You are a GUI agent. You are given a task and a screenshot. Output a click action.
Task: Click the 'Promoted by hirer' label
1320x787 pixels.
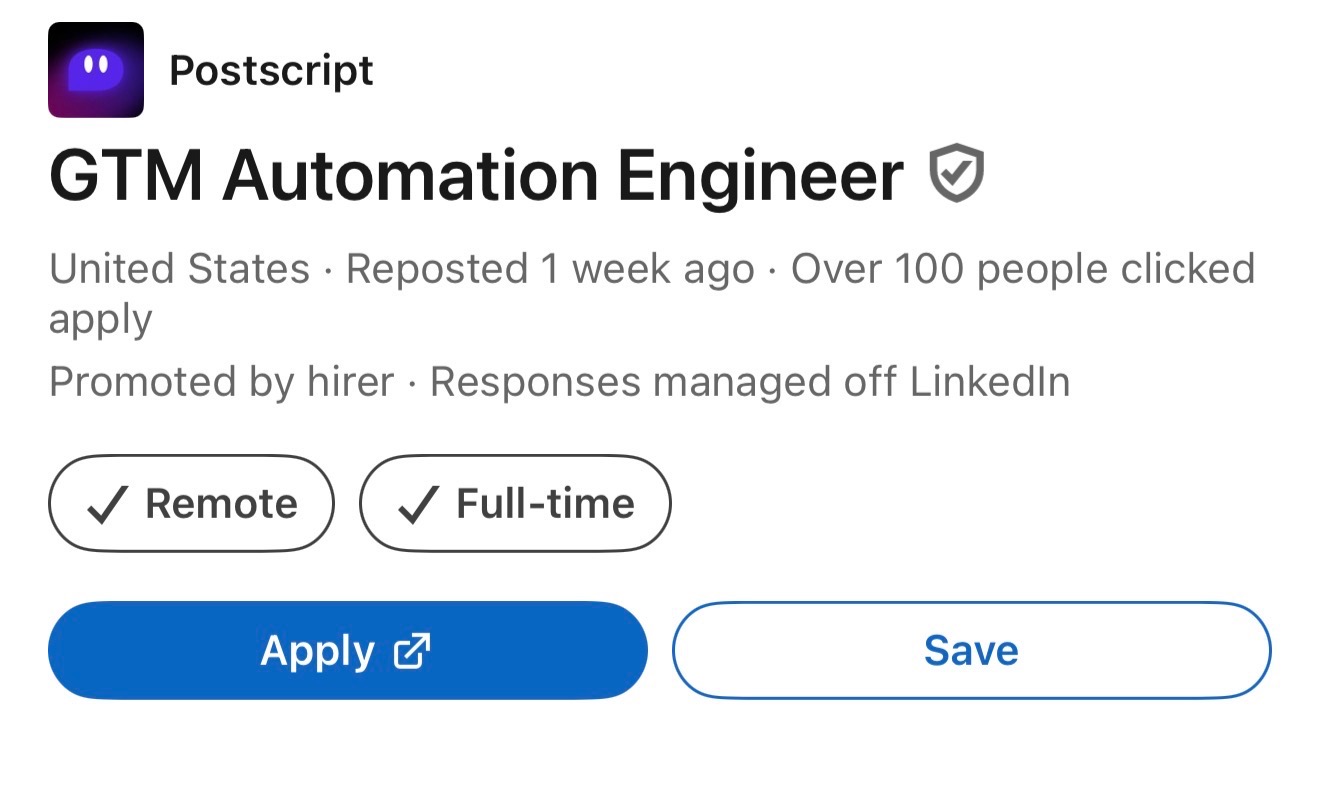click(221, 382)
